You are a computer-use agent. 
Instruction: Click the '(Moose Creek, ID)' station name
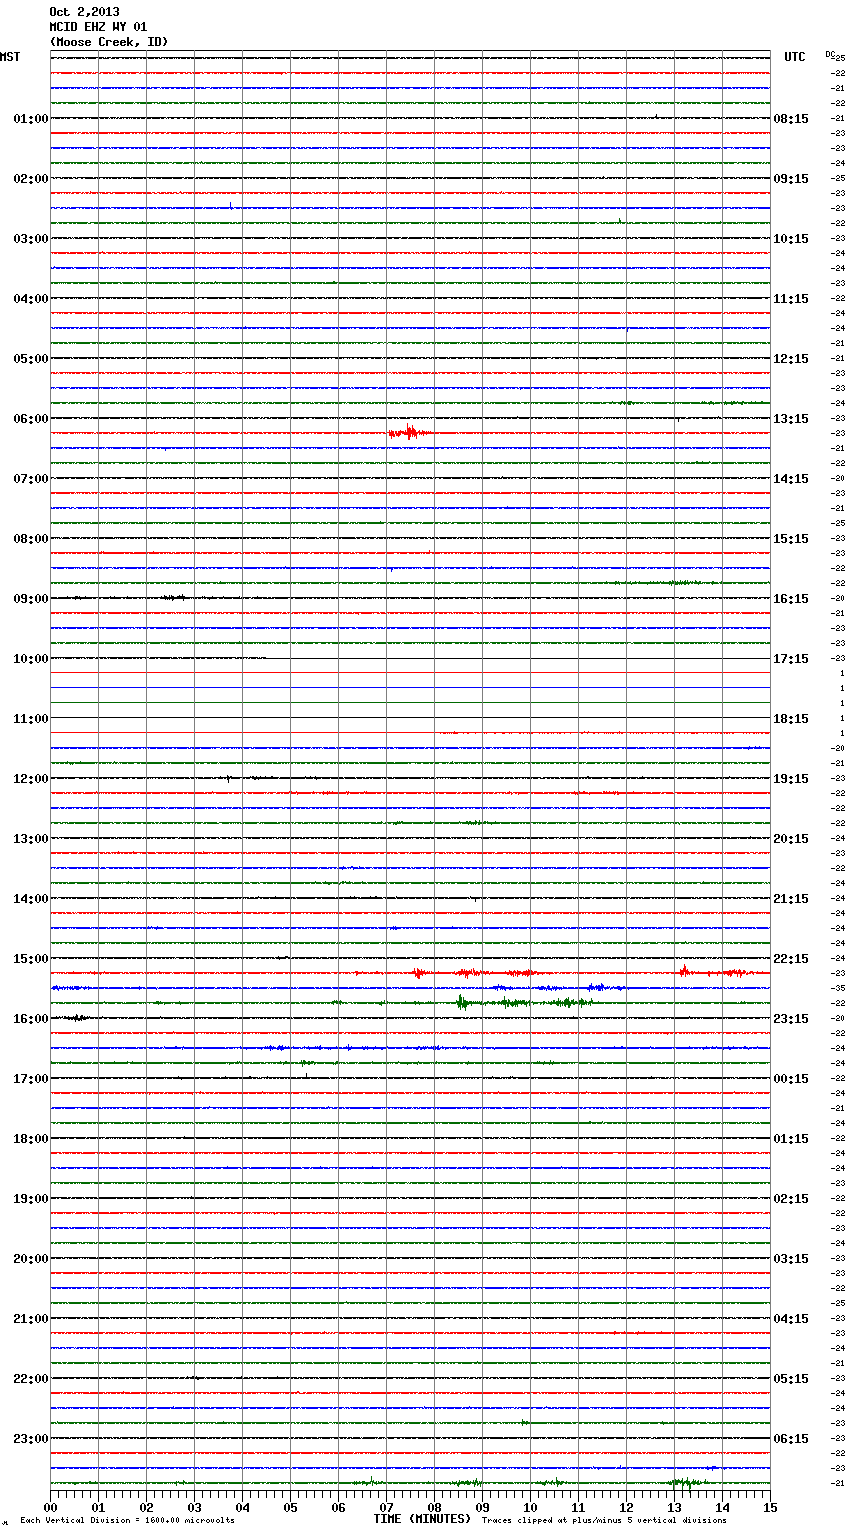click(x=109, y=42)
